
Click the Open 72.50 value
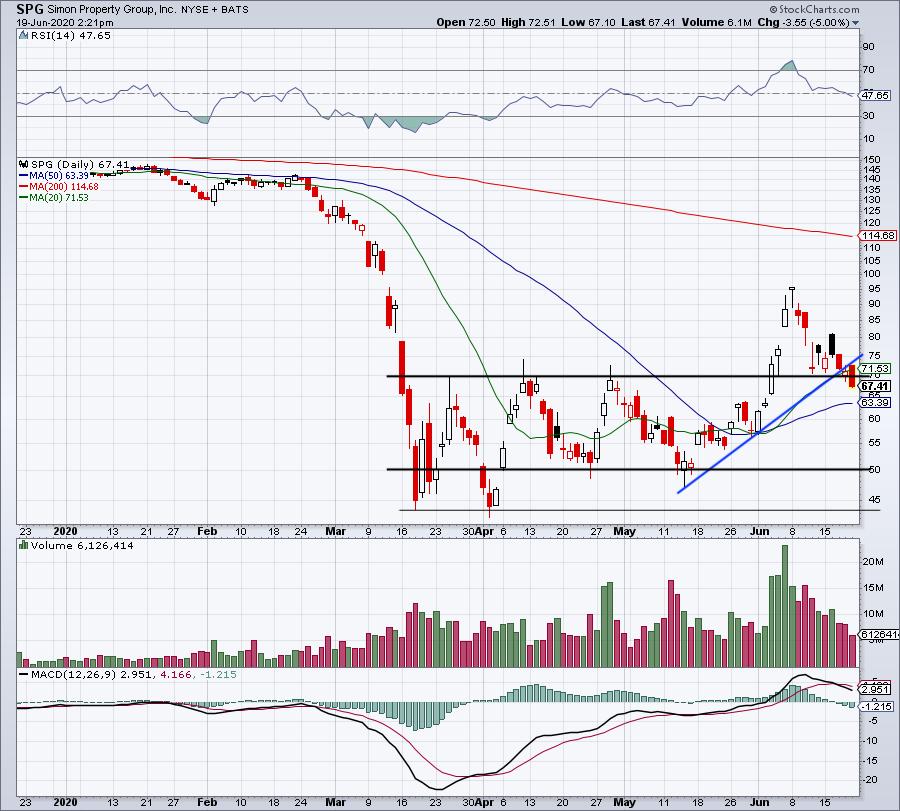pyautogui.click(x=465, y=22)
